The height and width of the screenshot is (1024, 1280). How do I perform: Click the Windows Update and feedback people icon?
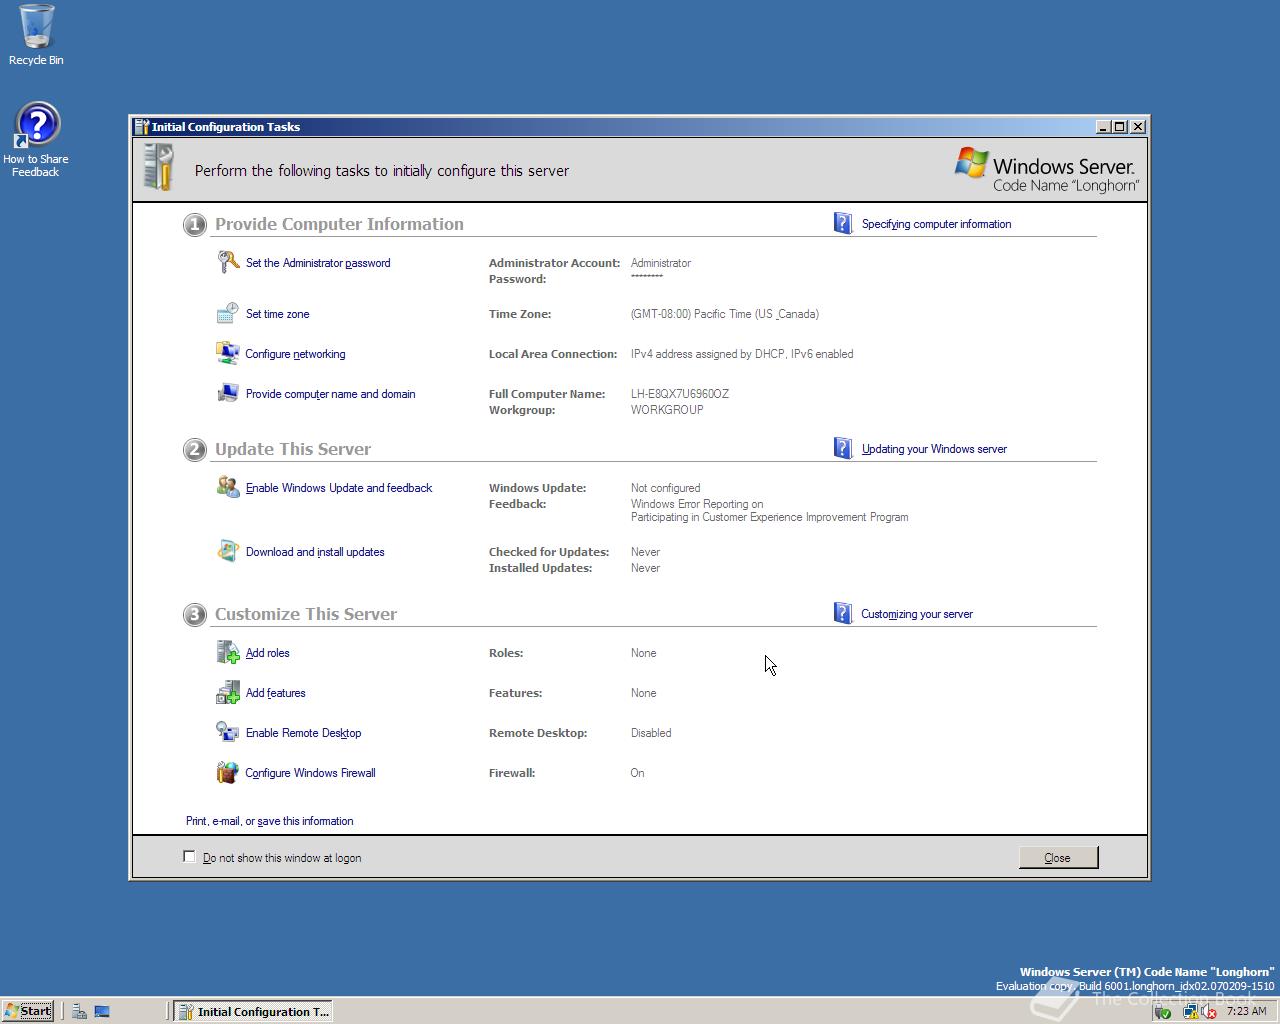pos(228,487)
